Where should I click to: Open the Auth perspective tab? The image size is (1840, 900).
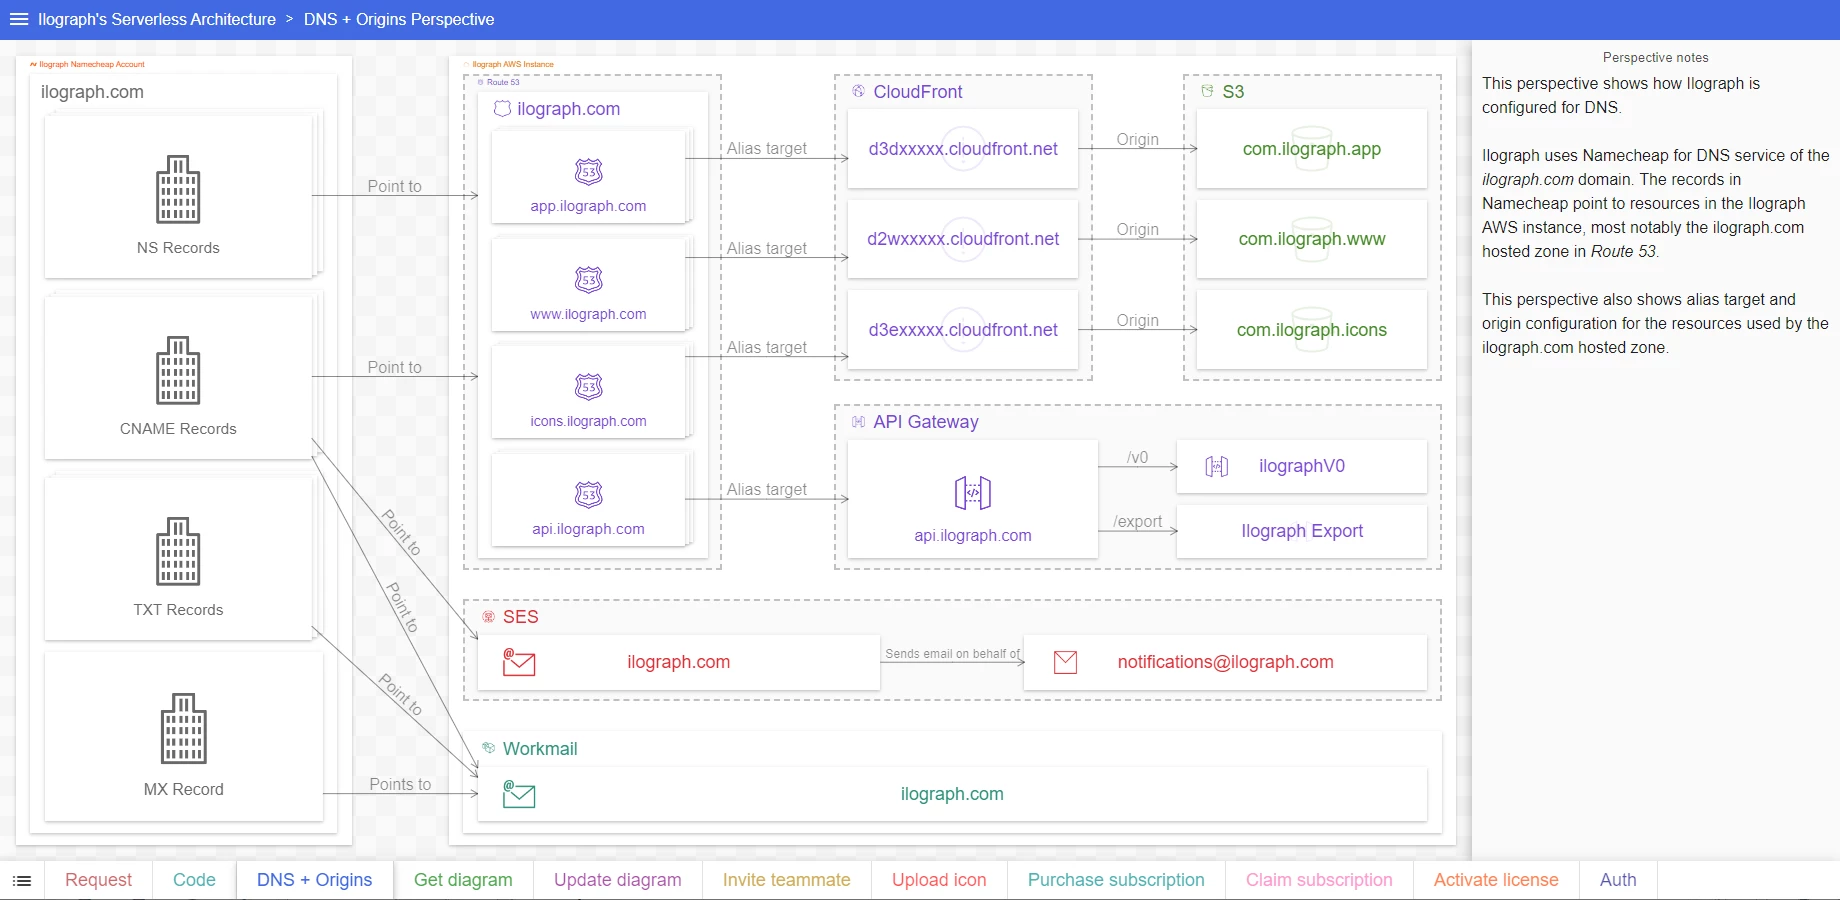pyautogui.click(x=1618, y=880)
